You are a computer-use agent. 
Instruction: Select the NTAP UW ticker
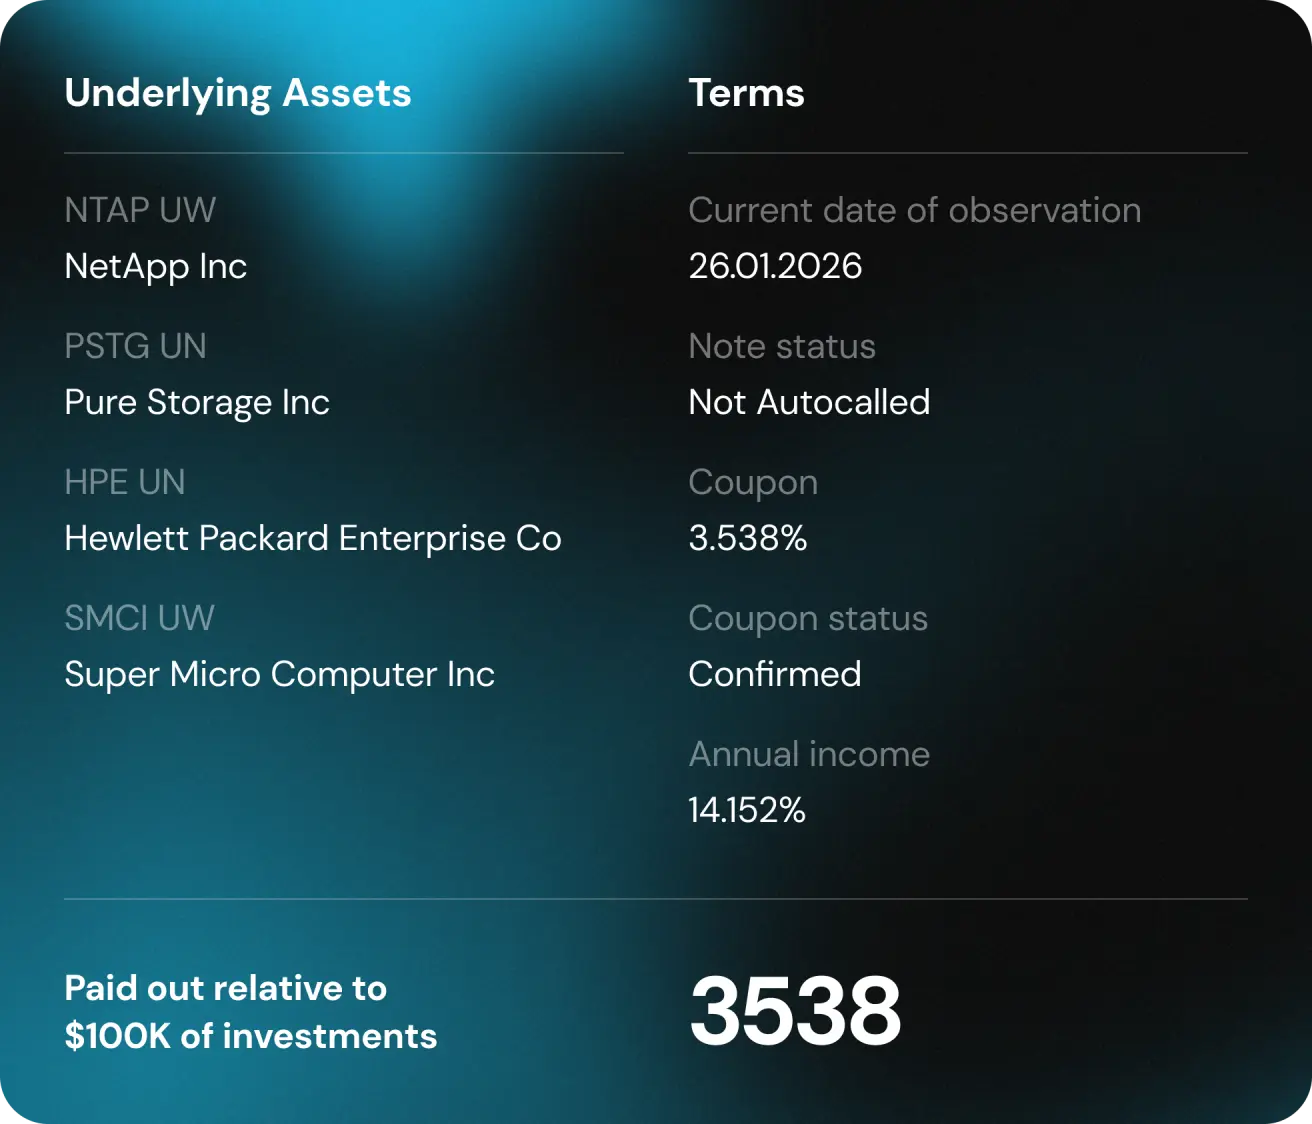pyautogui.click(x=140, y=210)
